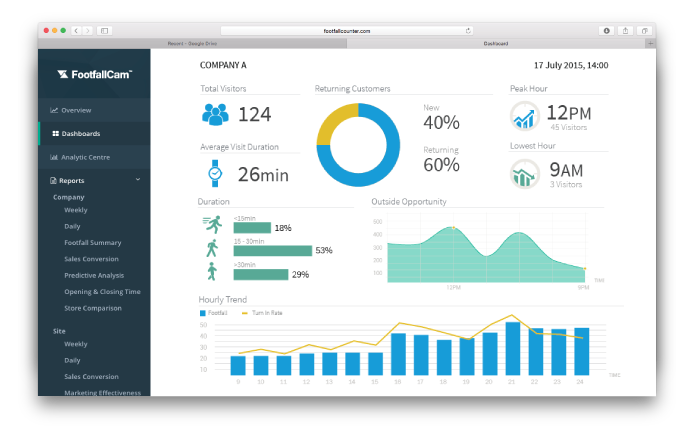Open Analytic Centre in the sidebar
The image size is (700, 429).
tap(84, 157)
